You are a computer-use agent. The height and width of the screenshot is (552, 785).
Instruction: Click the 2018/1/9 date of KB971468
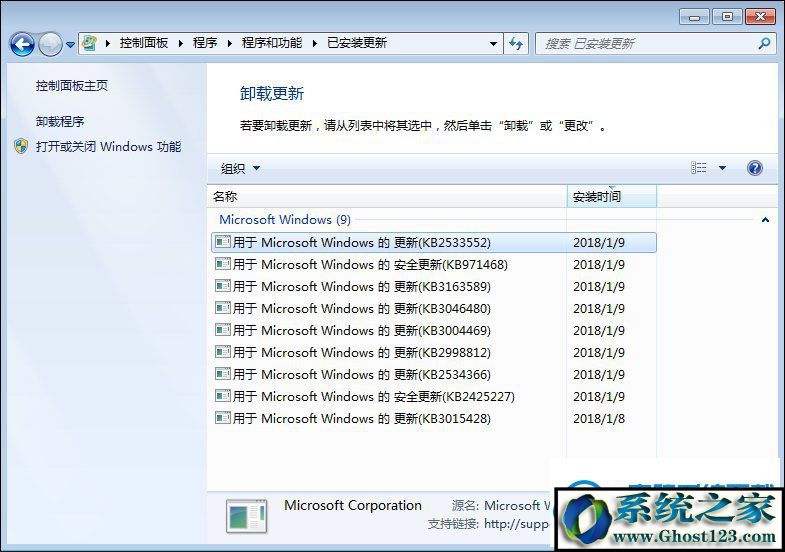[x=599, y=265]
